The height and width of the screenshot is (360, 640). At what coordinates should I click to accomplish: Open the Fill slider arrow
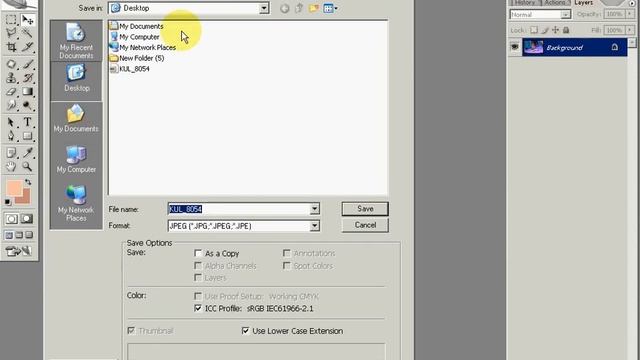point(630,30)
